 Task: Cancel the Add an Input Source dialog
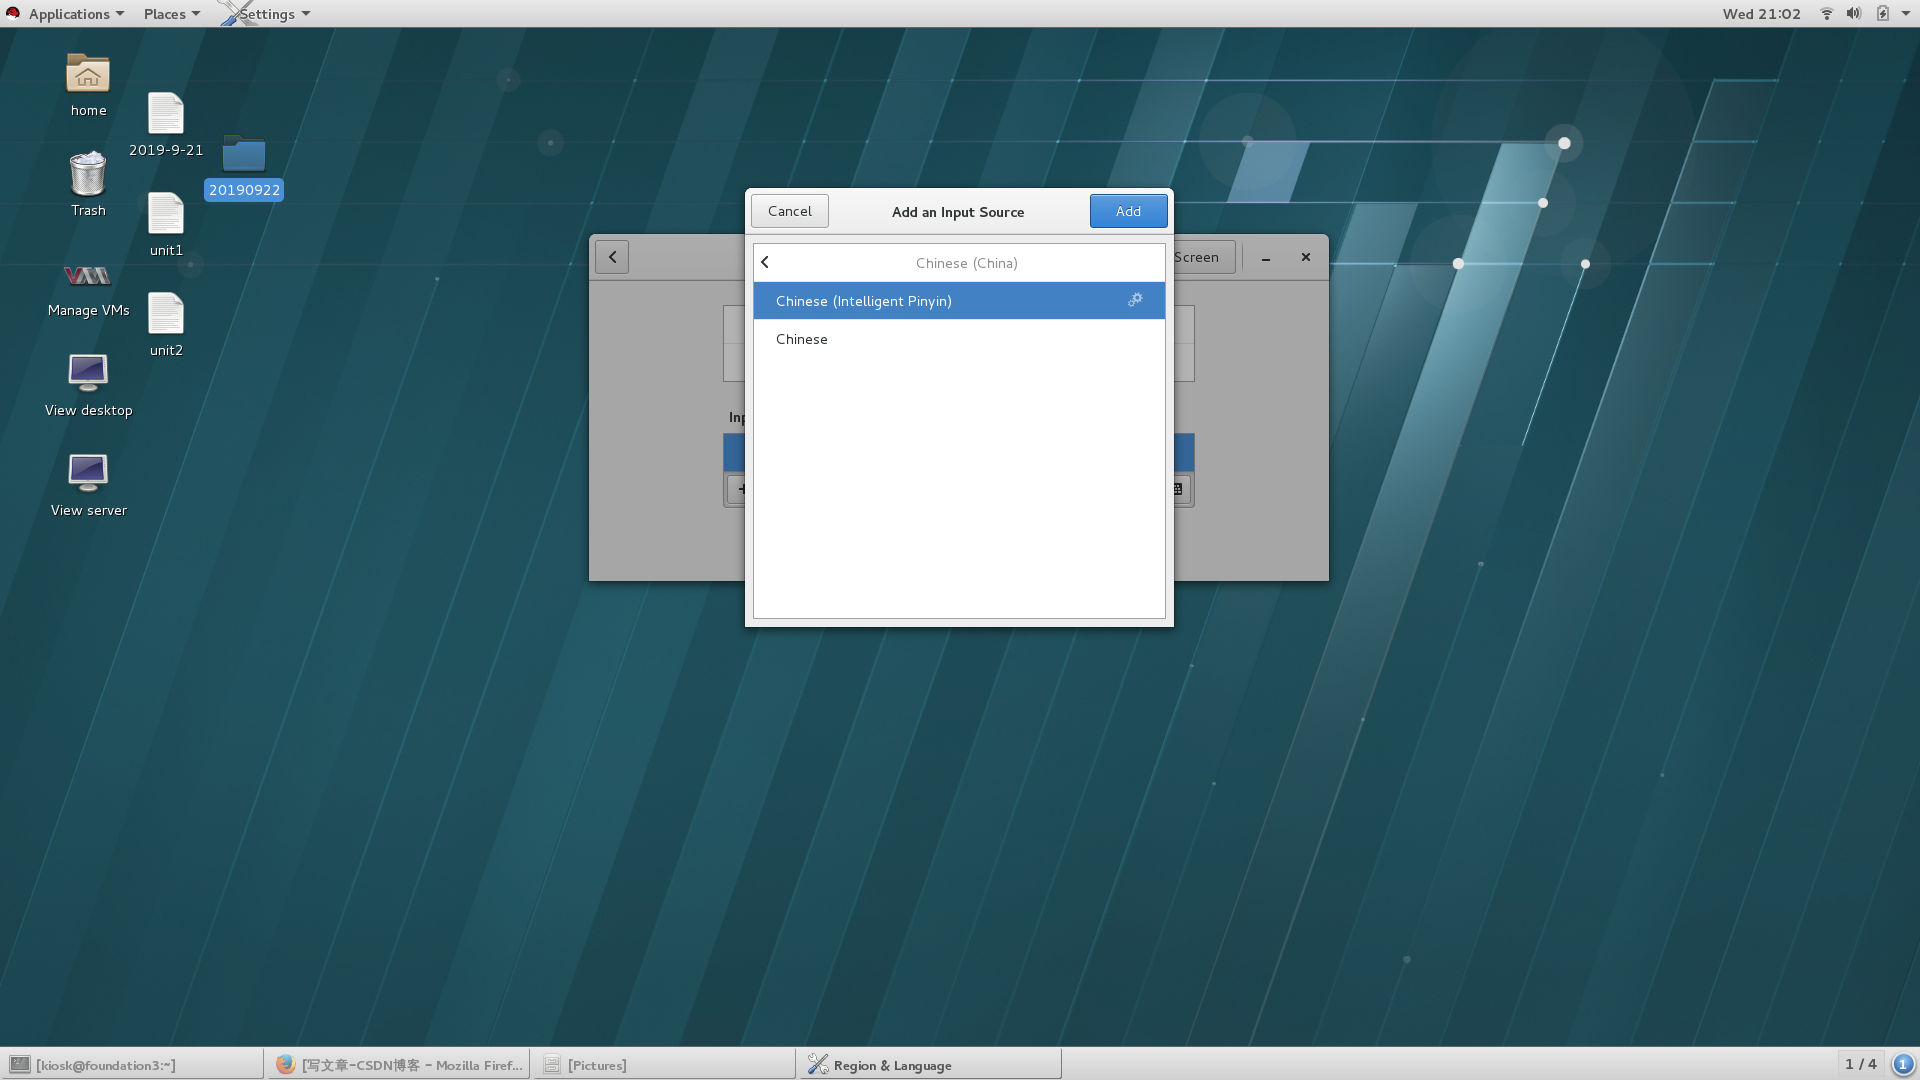[x=789, y=211]
